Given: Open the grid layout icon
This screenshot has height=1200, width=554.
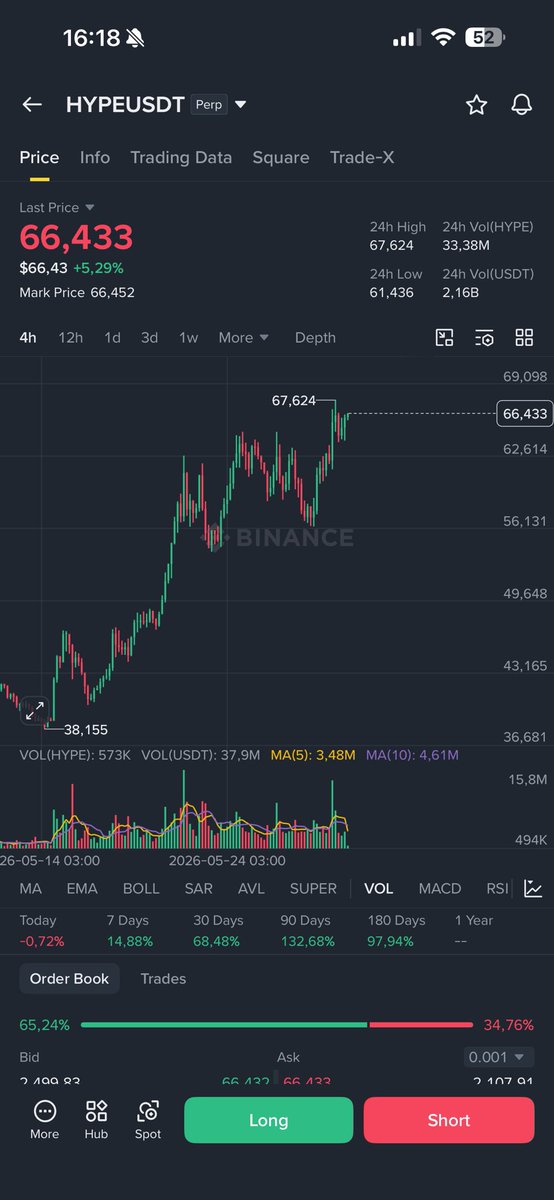Looking at the screenshot, I should [524, 338].
